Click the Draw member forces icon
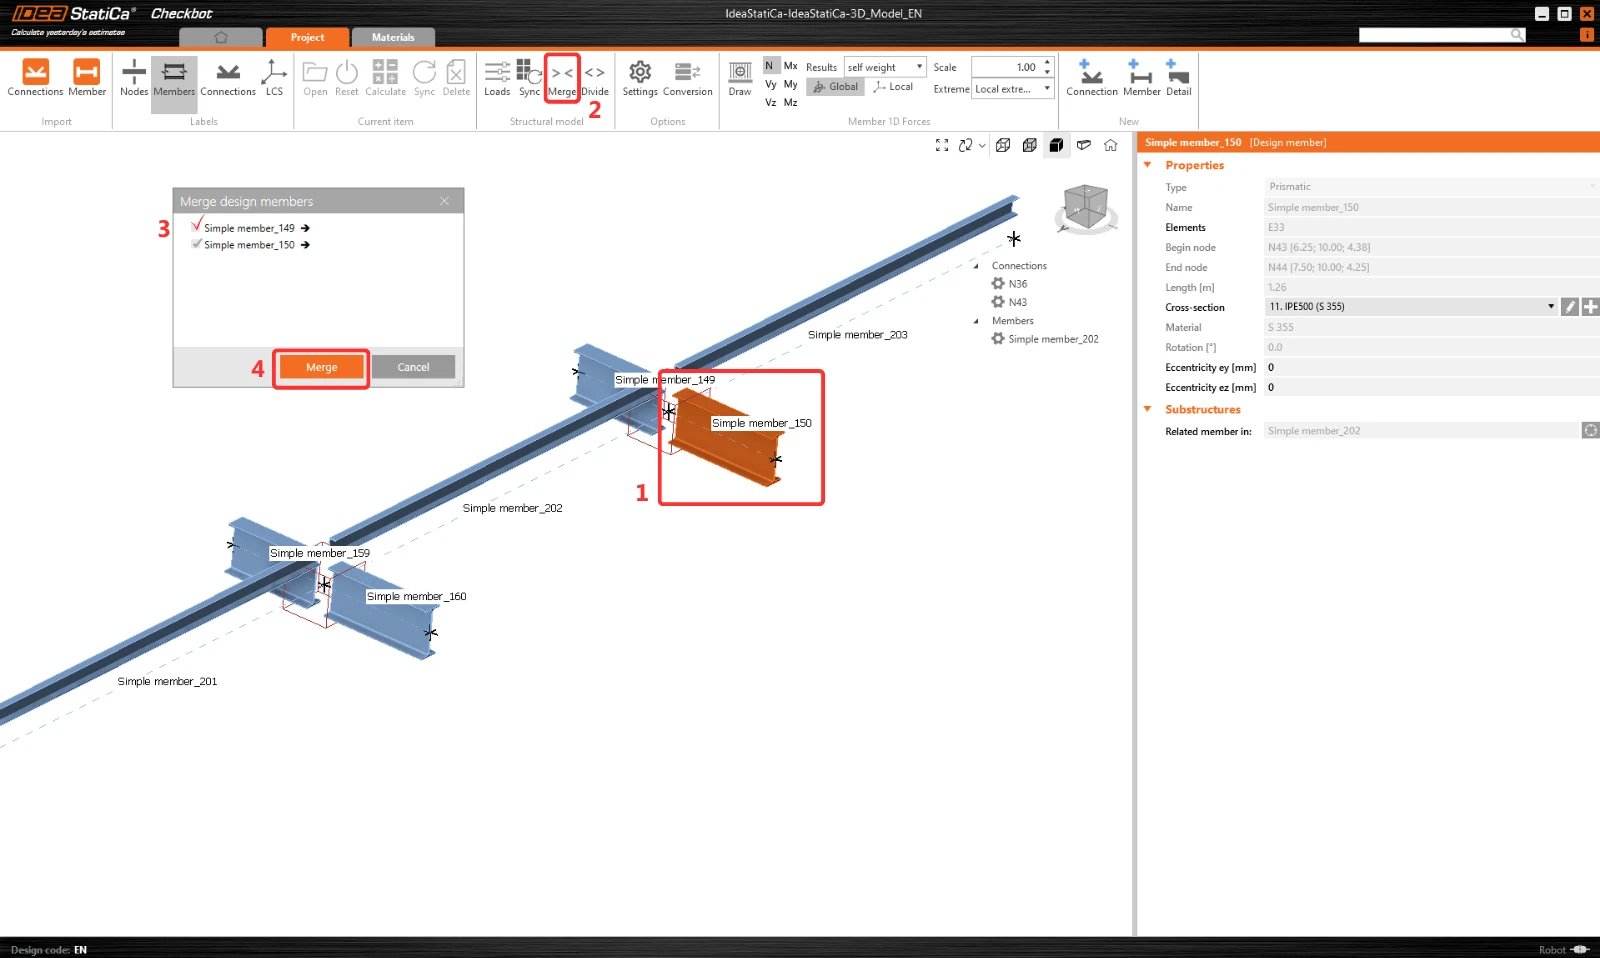Viewport: 1600px width, 958px height. [740, 78]
